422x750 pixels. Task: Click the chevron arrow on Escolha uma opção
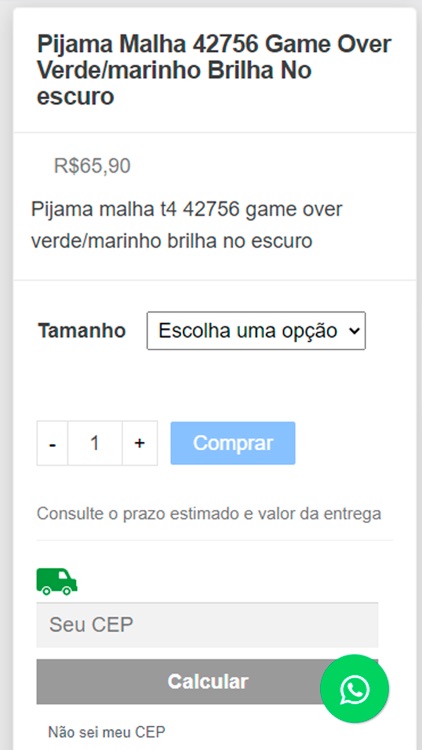coord(354,331)
